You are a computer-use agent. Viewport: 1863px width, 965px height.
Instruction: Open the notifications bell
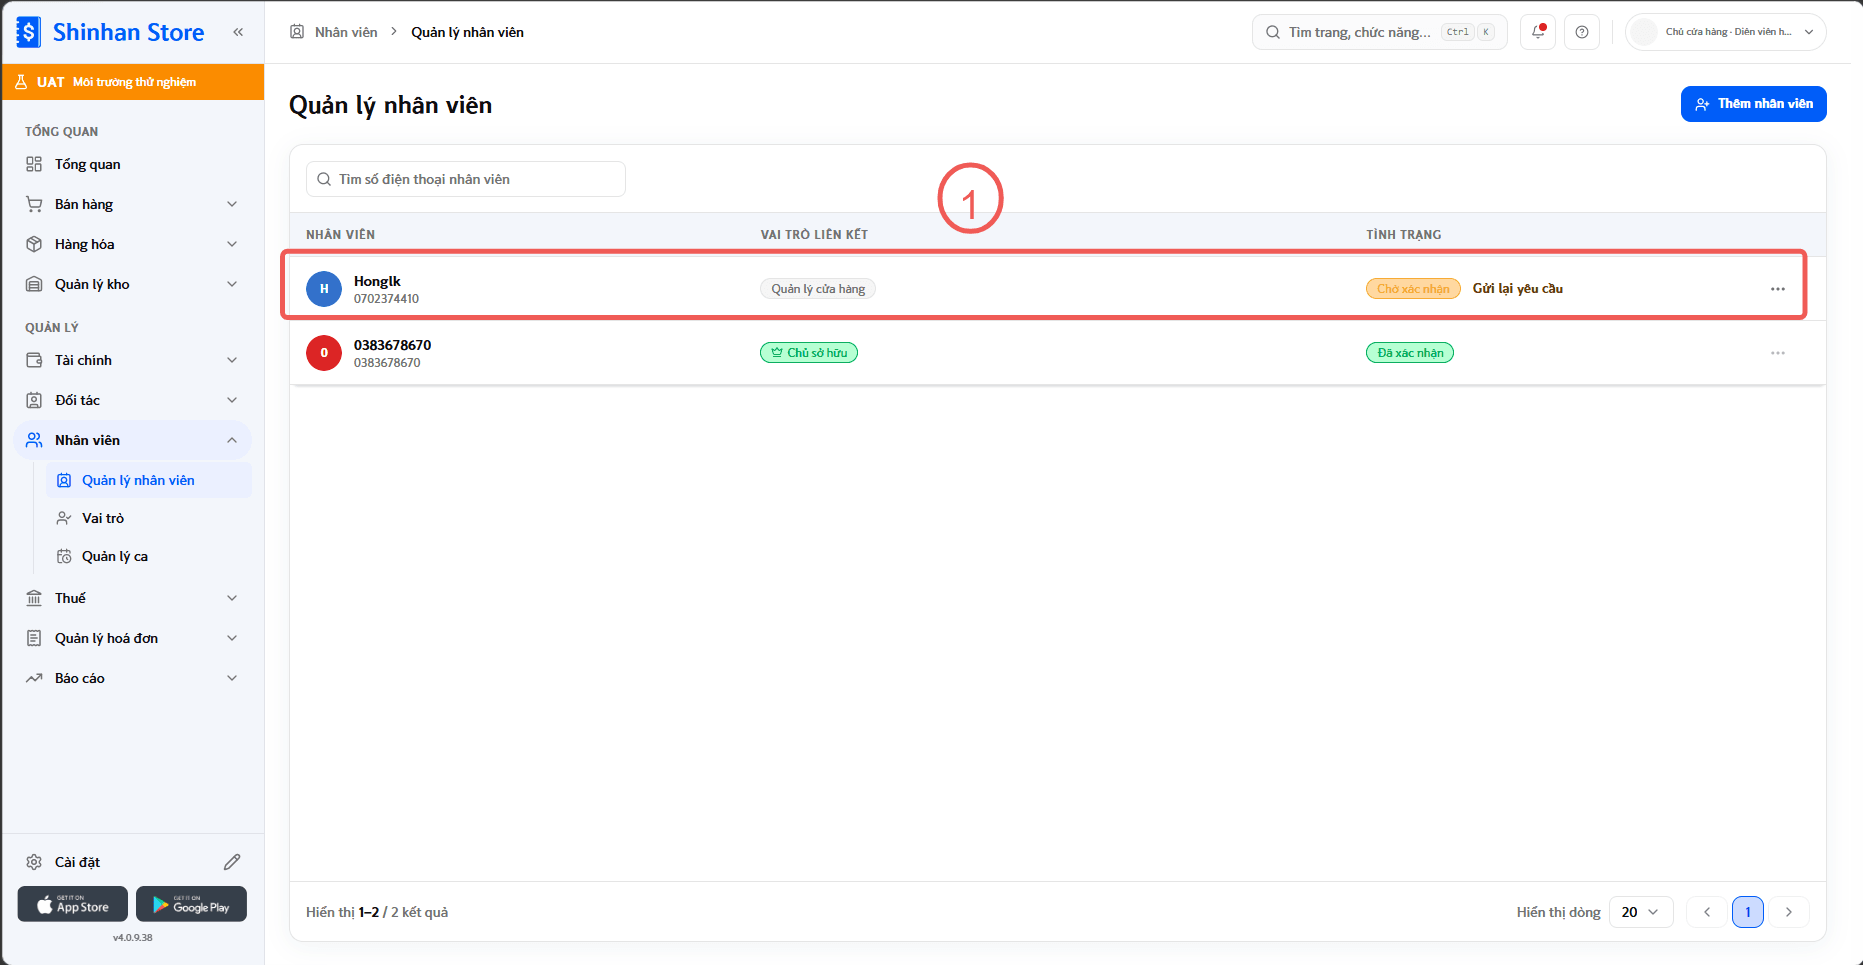(x=1538, y=32)
